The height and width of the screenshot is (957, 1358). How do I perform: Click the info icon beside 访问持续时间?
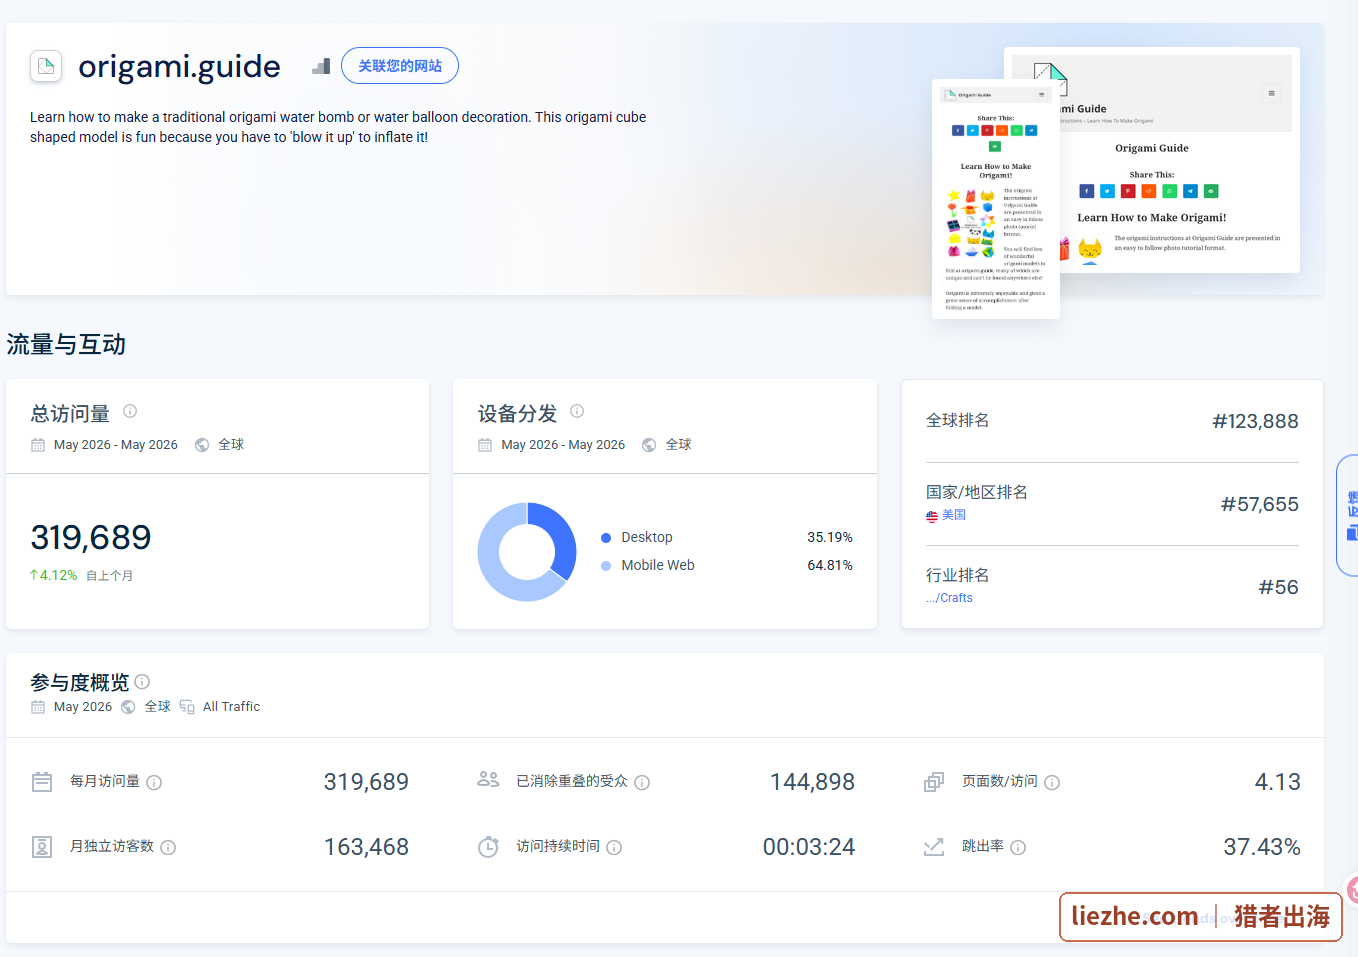coord(614,848)
